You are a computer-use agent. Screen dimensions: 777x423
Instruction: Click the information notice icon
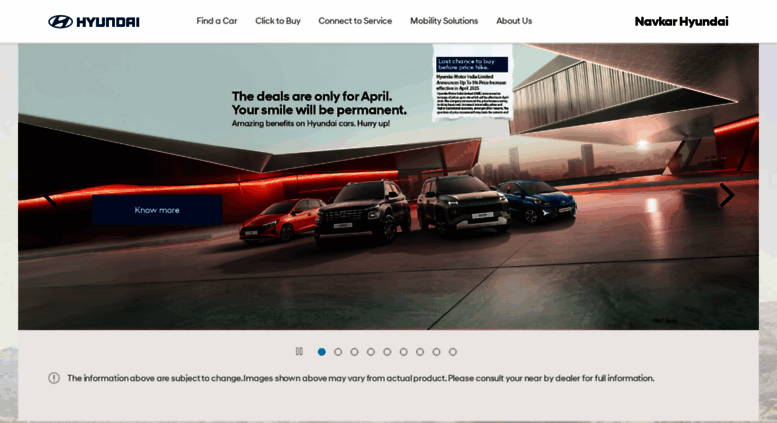pos(54,378)
